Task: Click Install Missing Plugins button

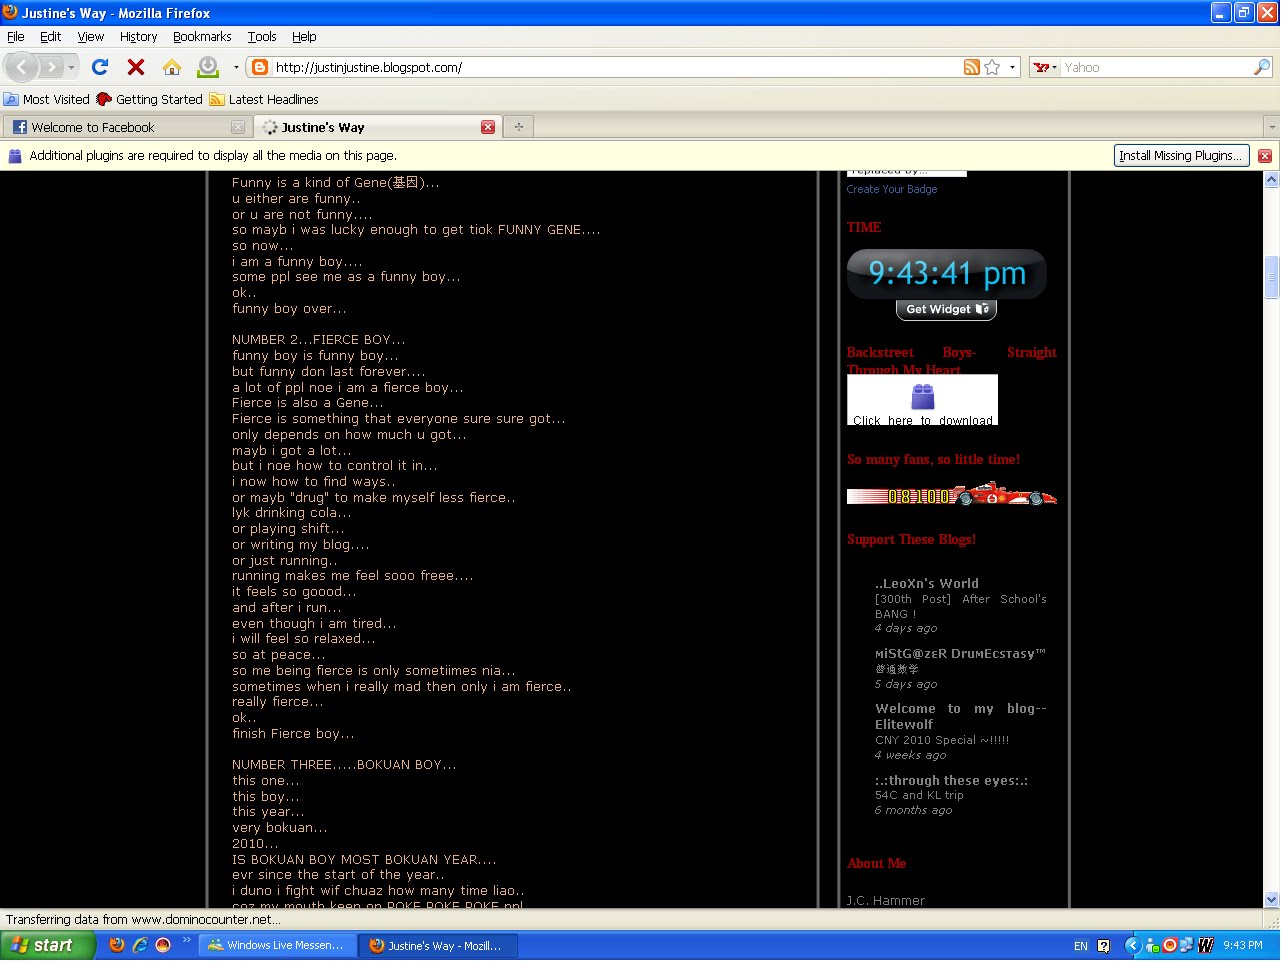Action: pyautogui.click(x=1181, y=155)
